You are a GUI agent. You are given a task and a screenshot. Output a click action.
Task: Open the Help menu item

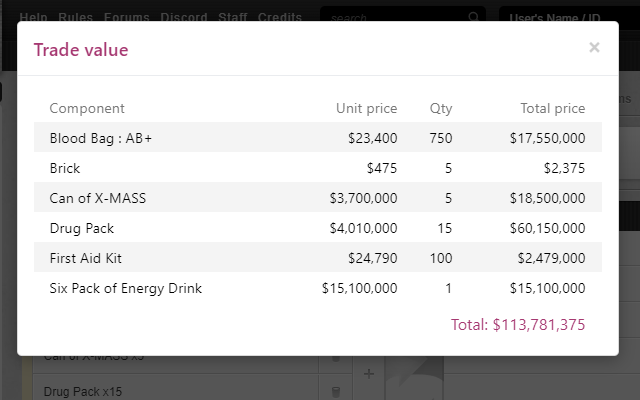click(33, 18)
